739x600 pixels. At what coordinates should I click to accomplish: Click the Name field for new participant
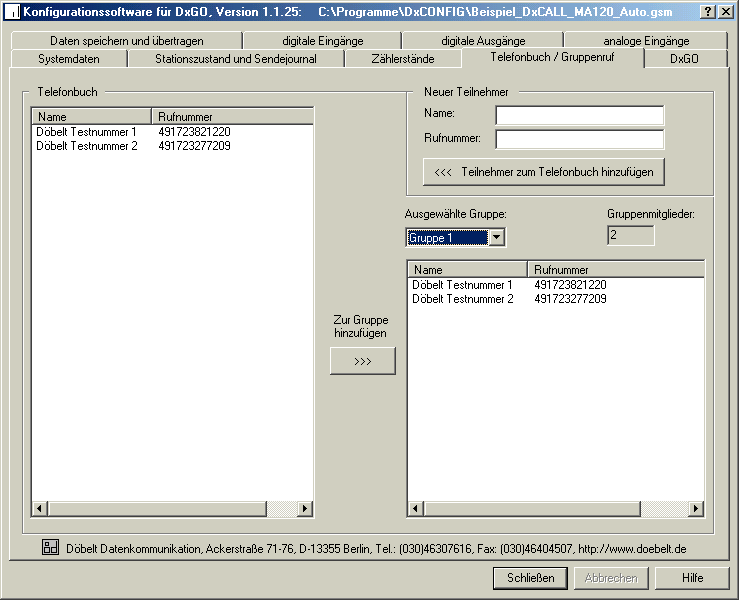[x=580, y=115]
